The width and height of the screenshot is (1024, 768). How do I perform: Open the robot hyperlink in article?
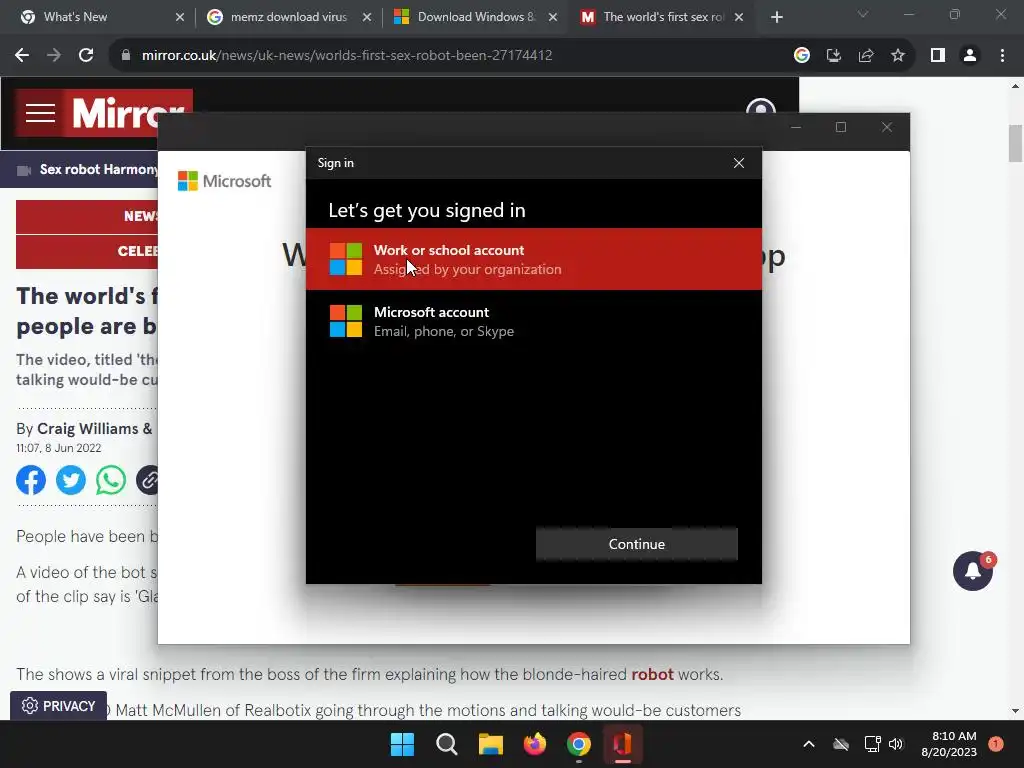(652, 675)
